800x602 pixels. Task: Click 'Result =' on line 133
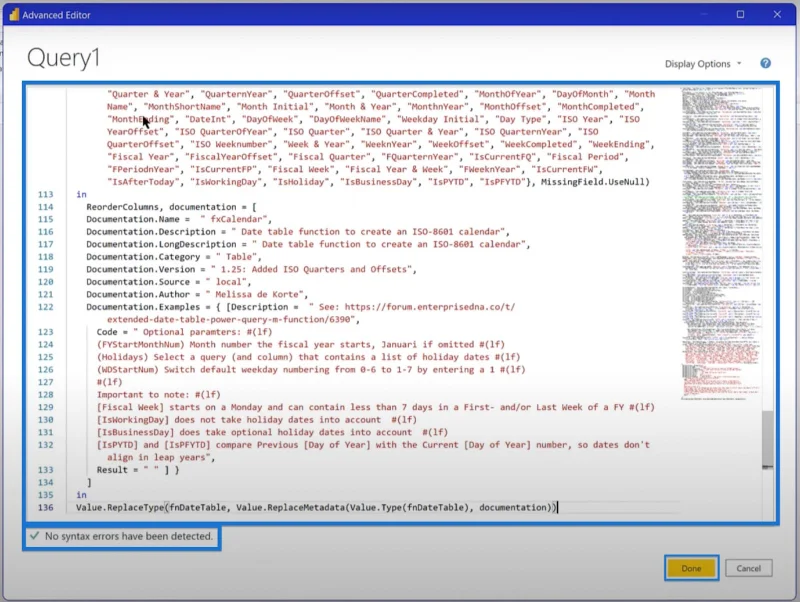tap(117, 469)
